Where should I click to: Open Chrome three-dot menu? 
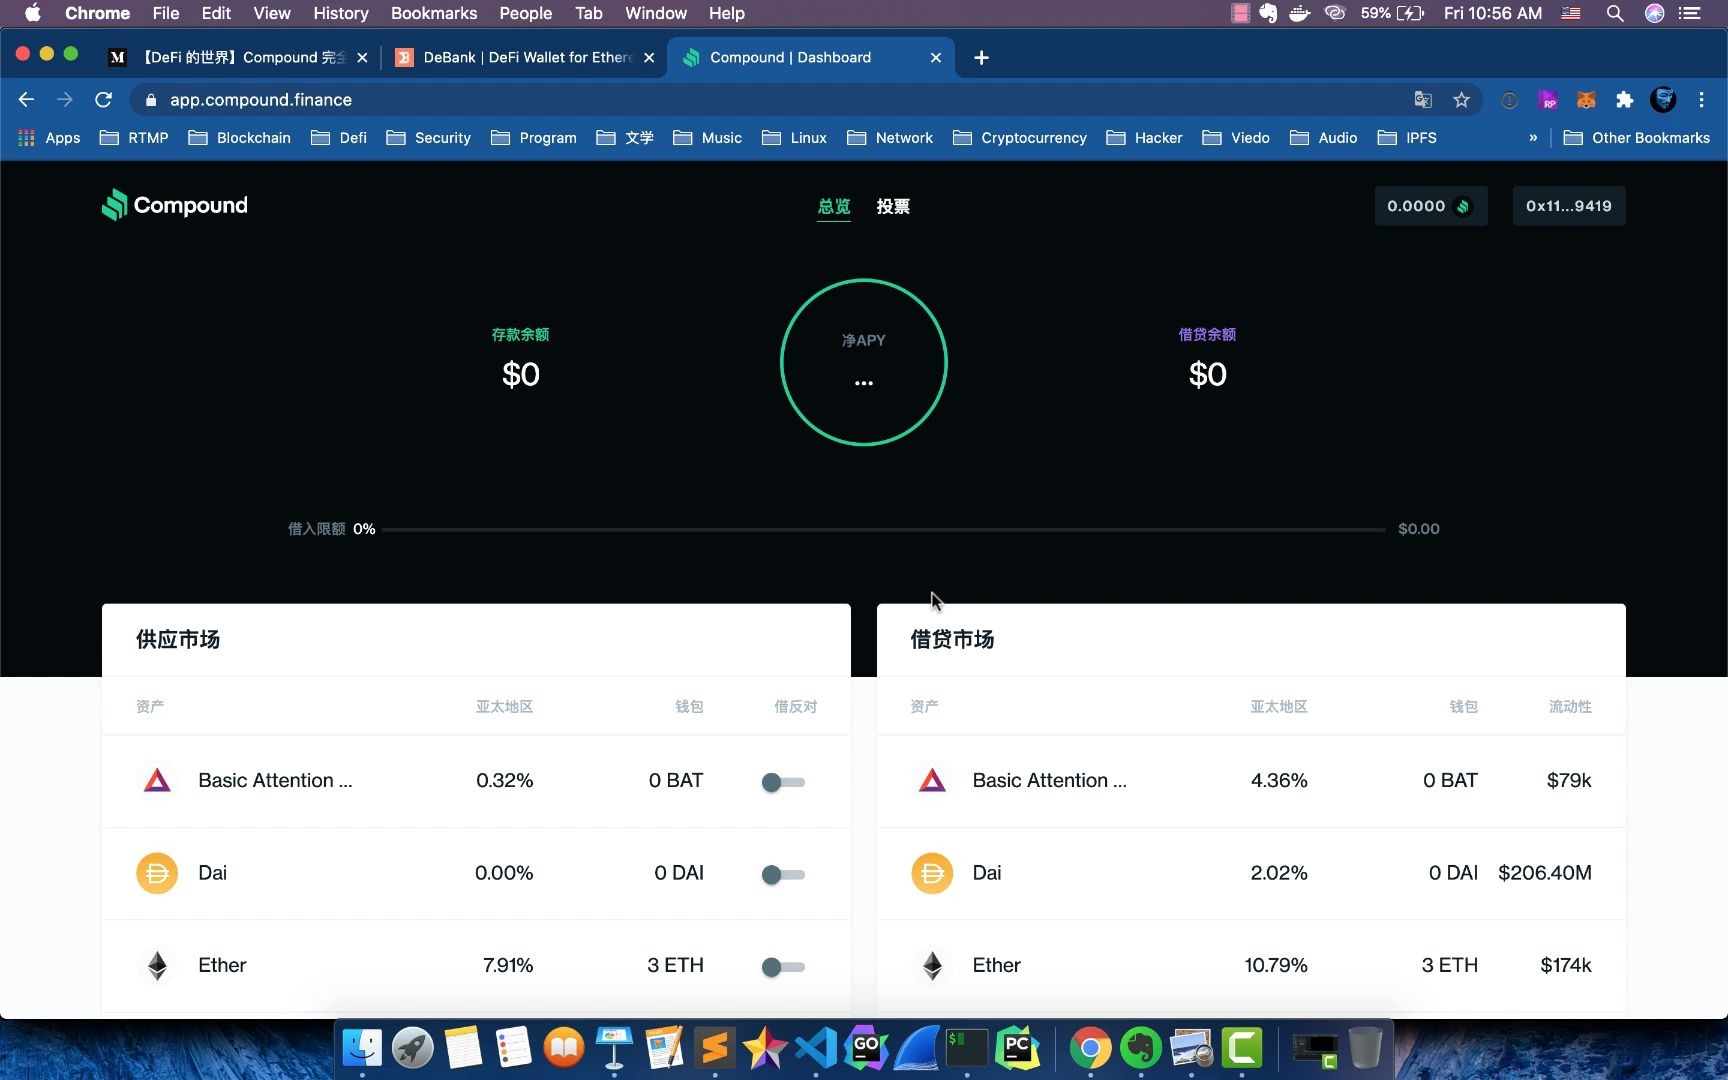[1701, 100]
